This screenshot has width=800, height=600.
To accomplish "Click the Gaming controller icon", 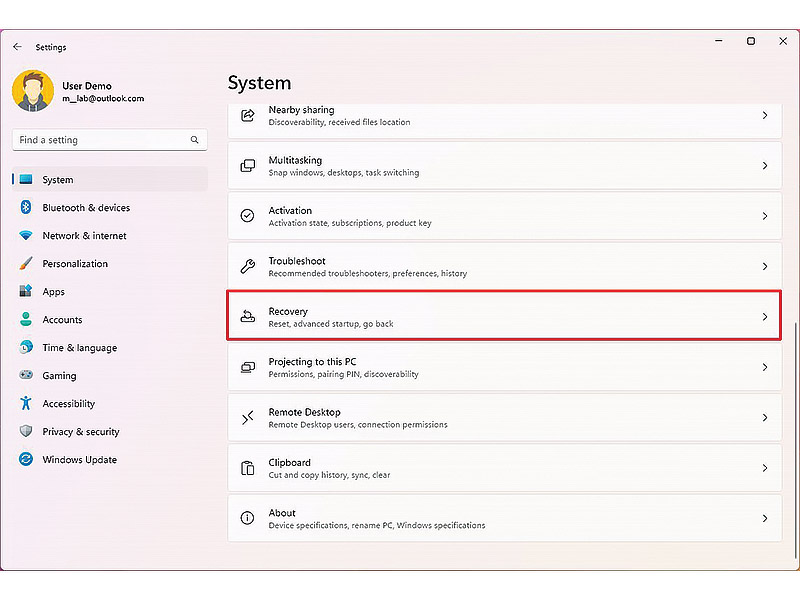I will pos(26,375).
